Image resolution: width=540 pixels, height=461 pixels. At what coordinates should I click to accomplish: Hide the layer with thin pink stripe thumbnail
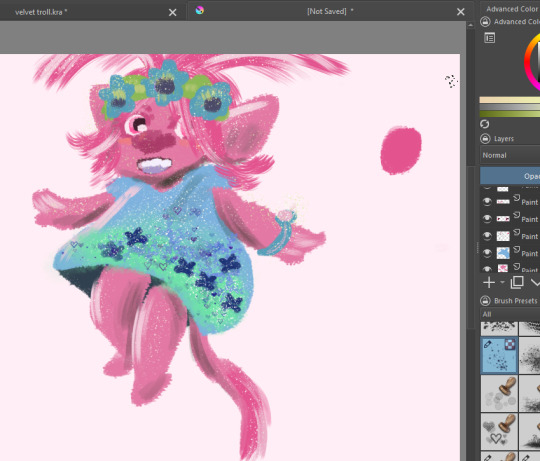coord(487,201)
